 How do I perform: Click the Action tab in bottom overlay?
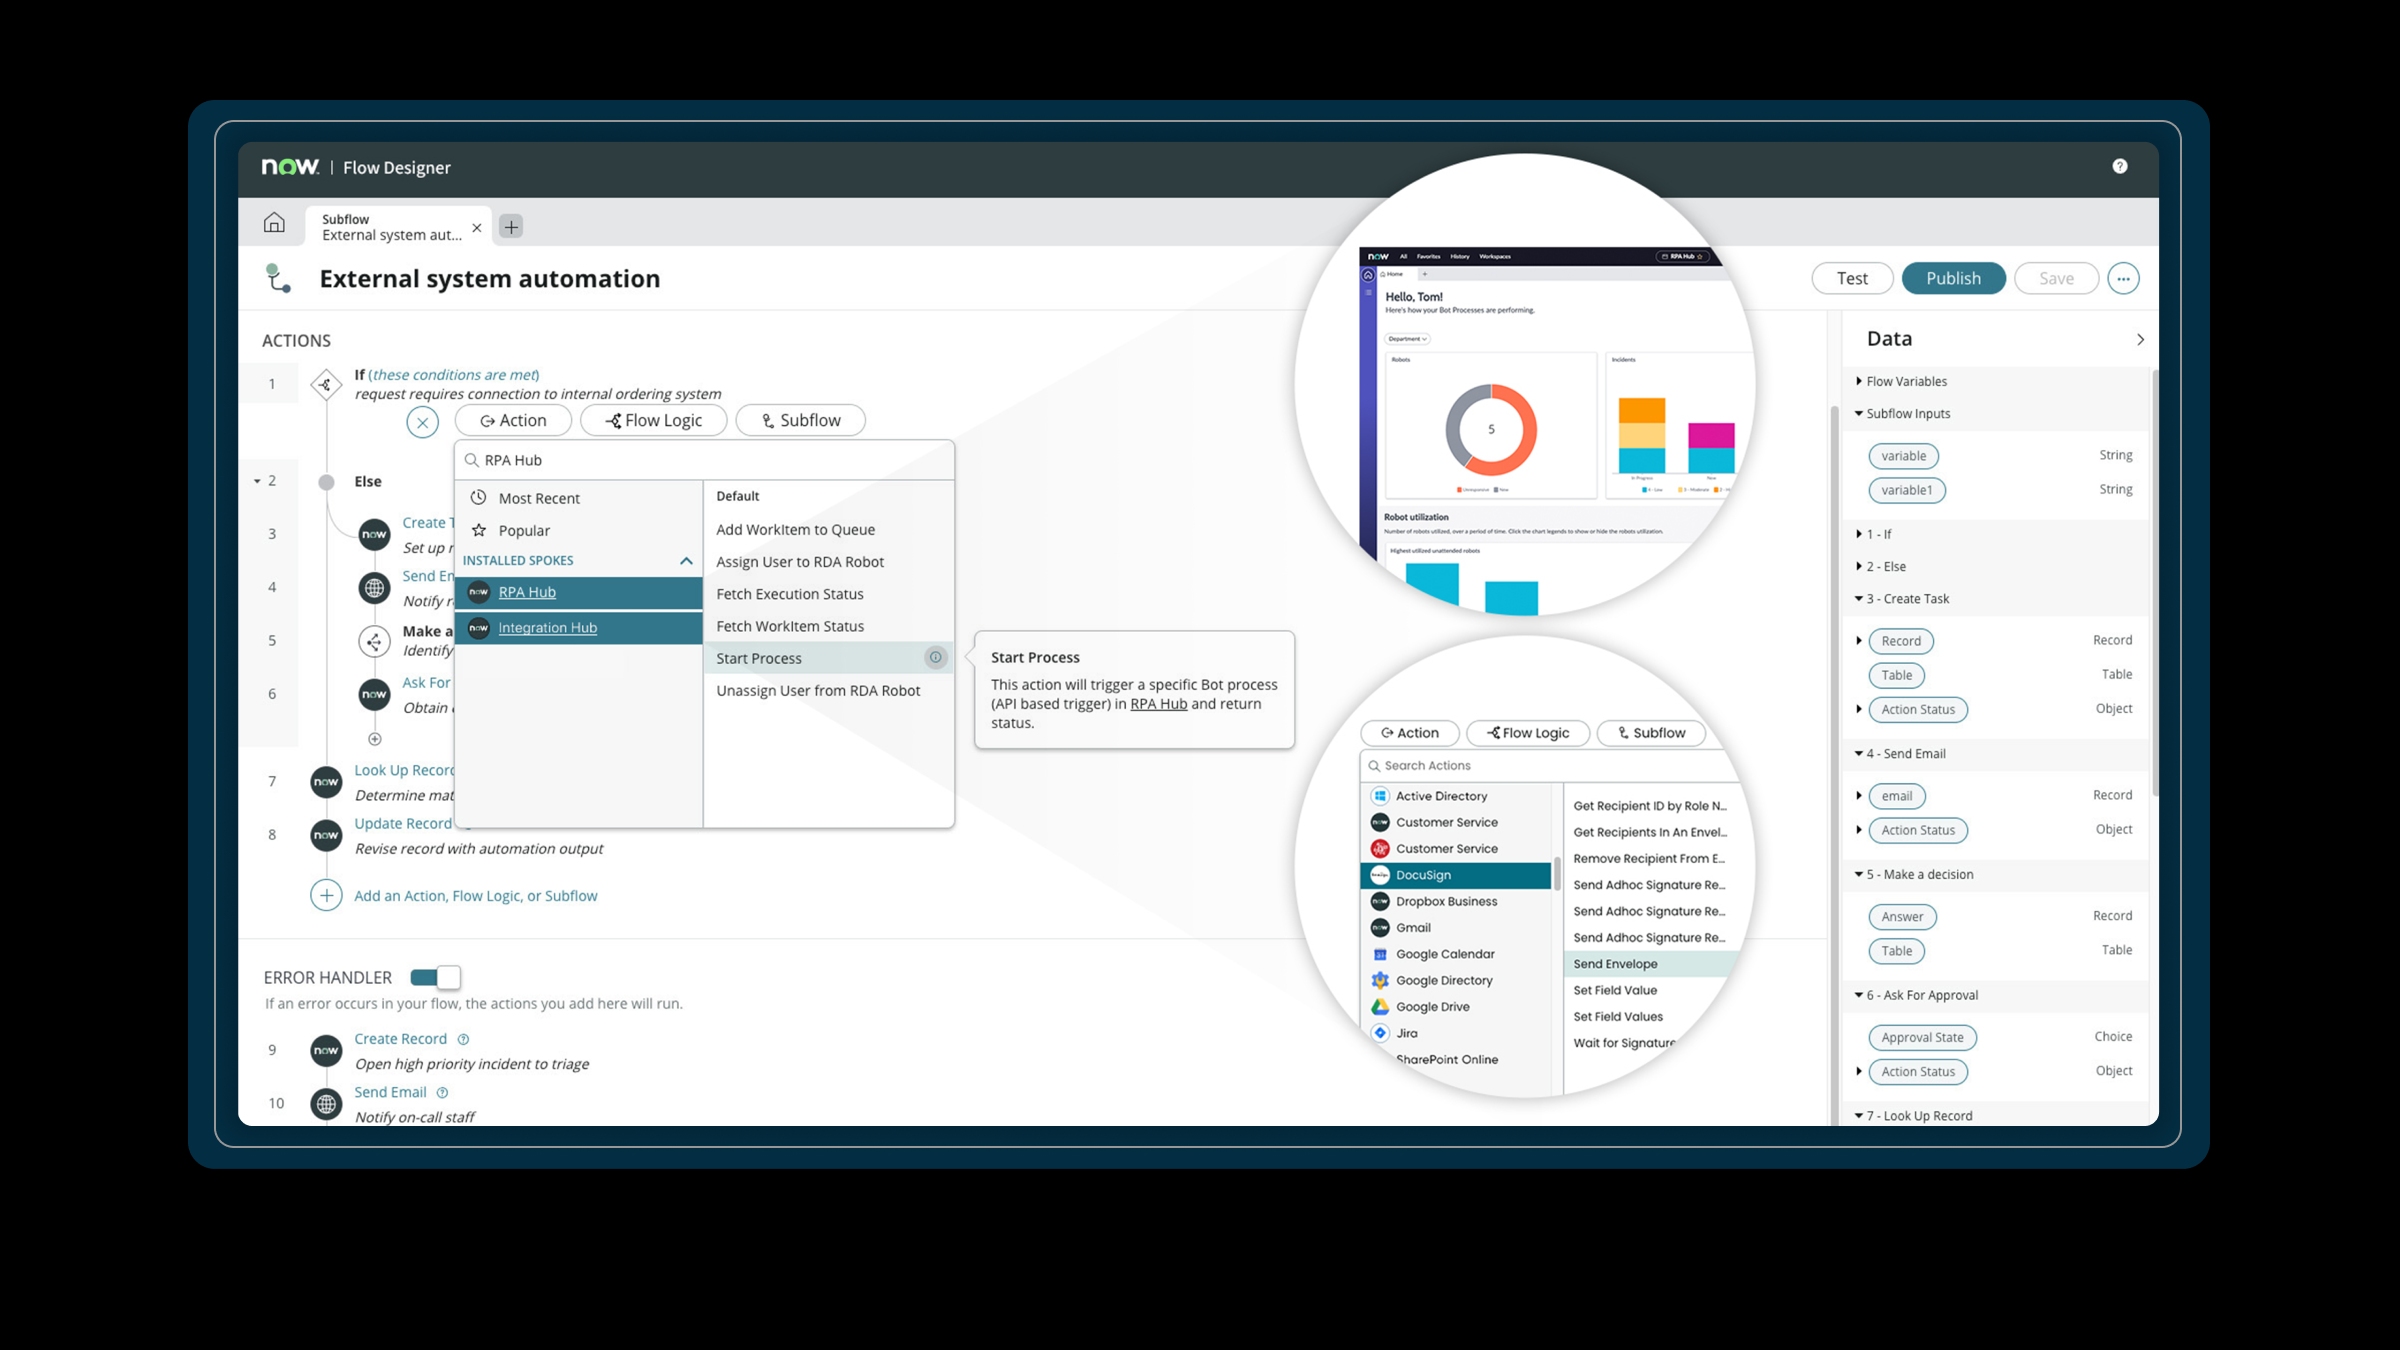click(1409, 732)
